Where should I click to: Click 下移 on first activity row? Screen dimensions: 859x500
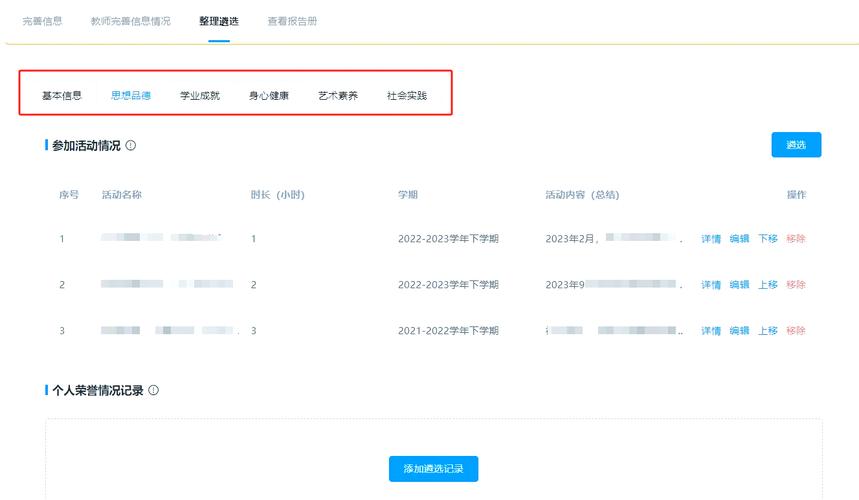pos(767,239)
